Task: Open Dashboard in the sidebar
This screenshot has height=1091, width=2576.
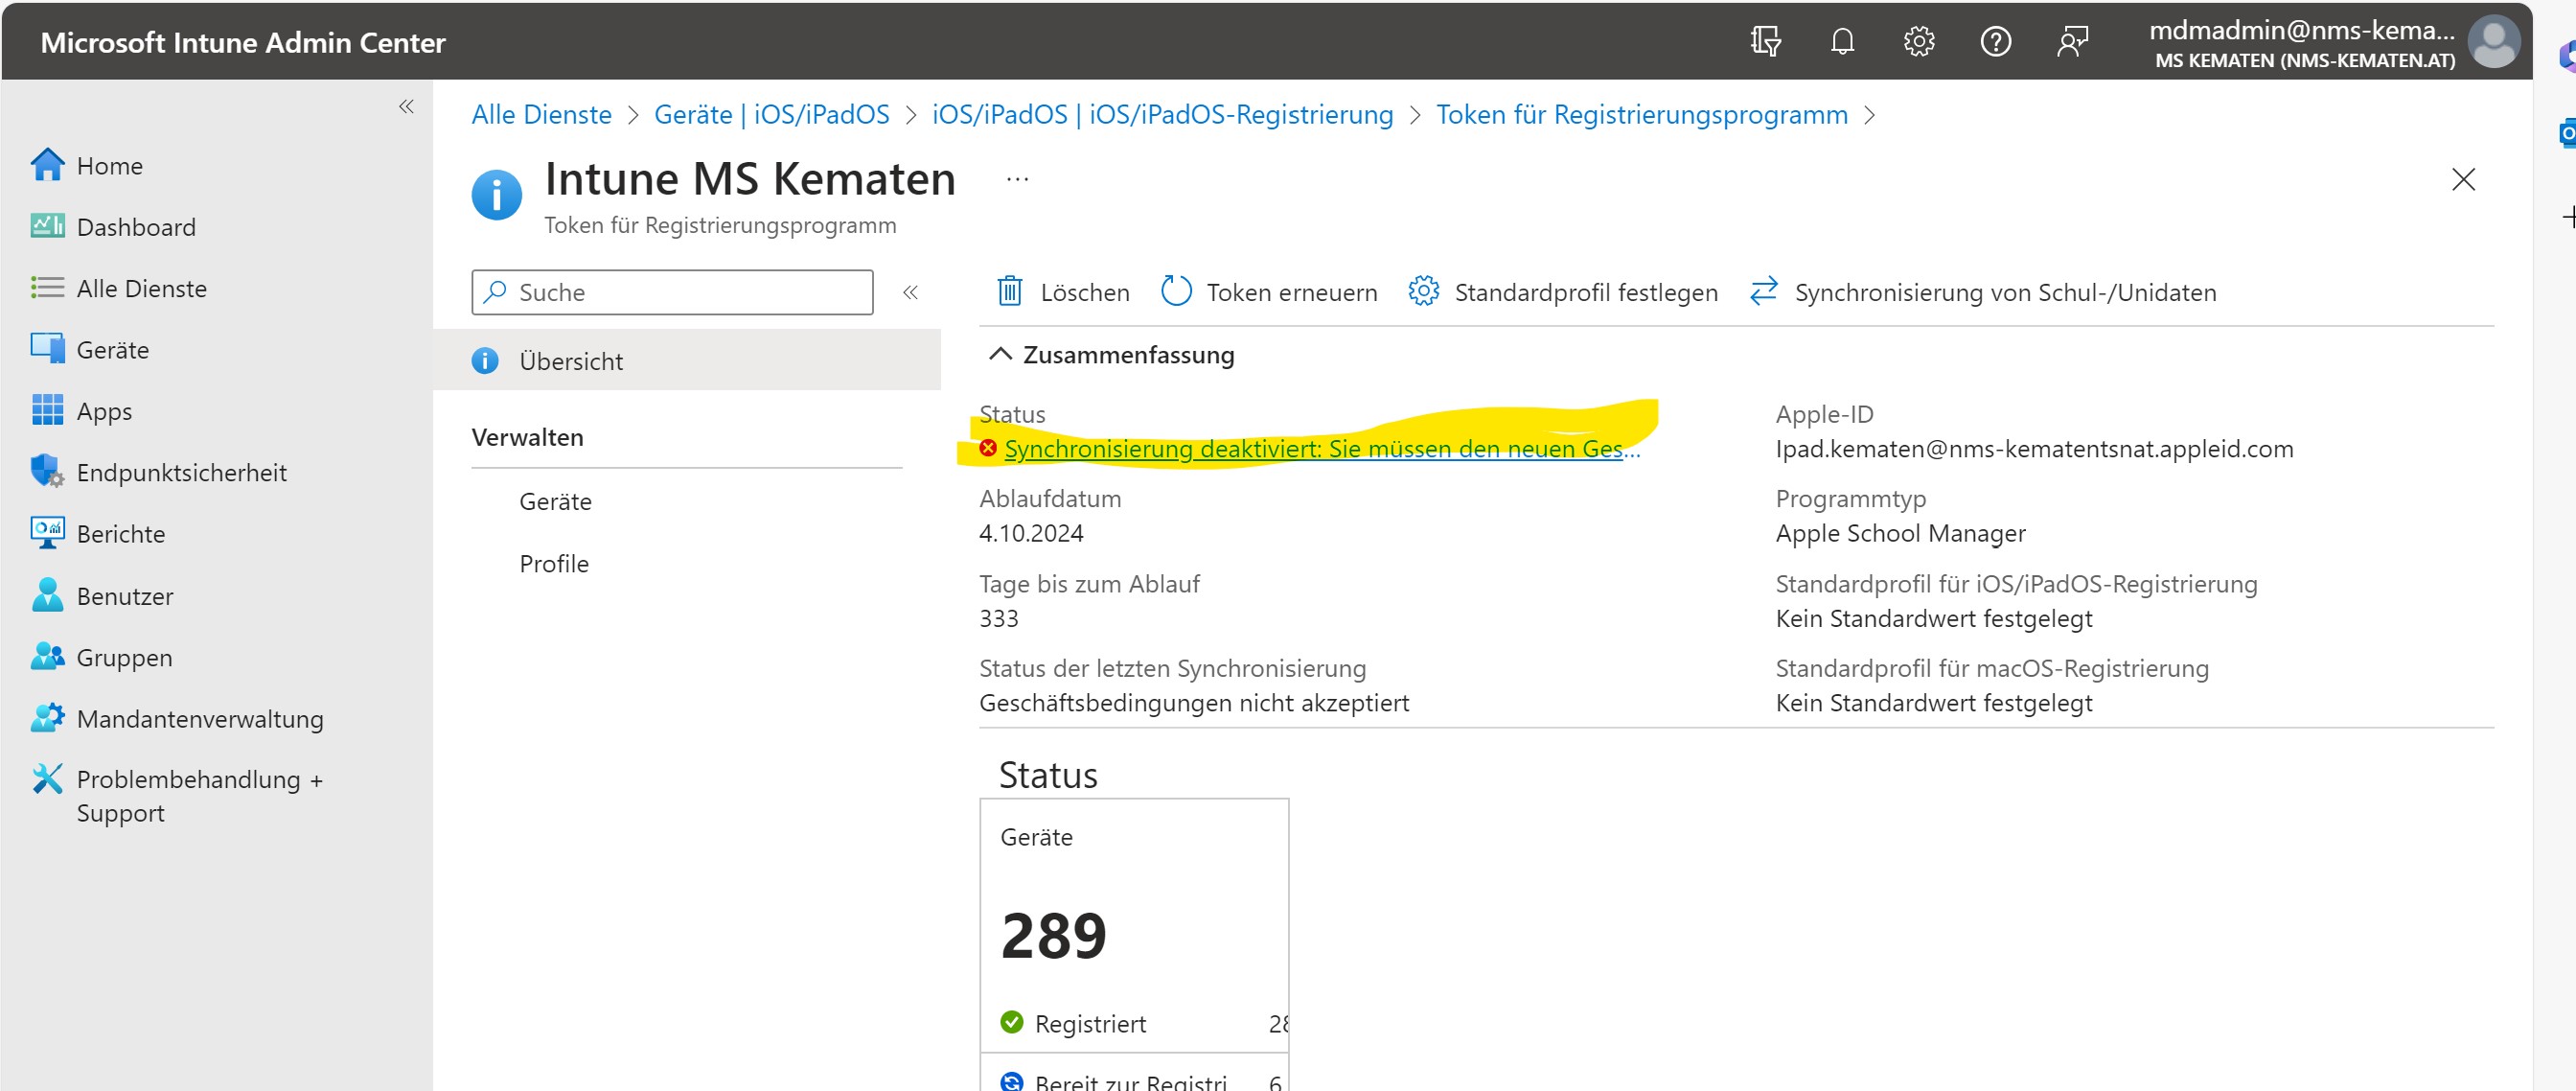Action: tap(113, 227)
